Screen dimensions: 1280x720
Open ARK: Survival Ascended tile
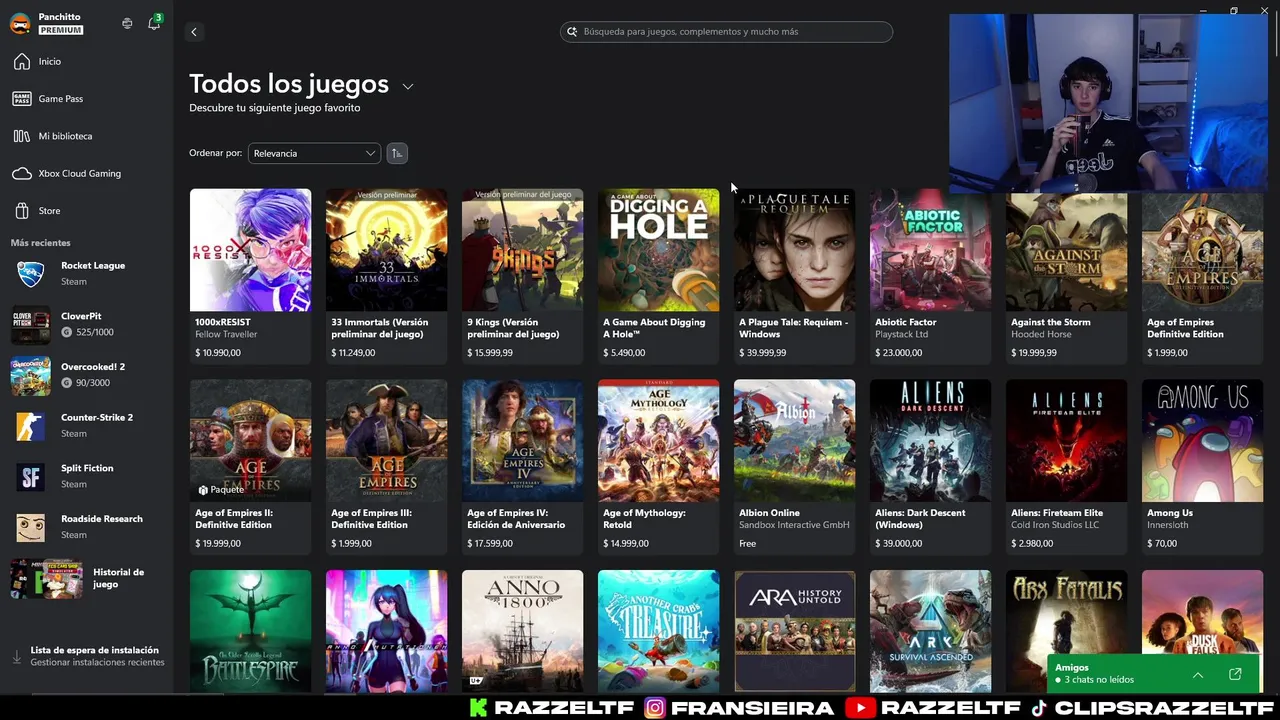(x=930, y=631)
